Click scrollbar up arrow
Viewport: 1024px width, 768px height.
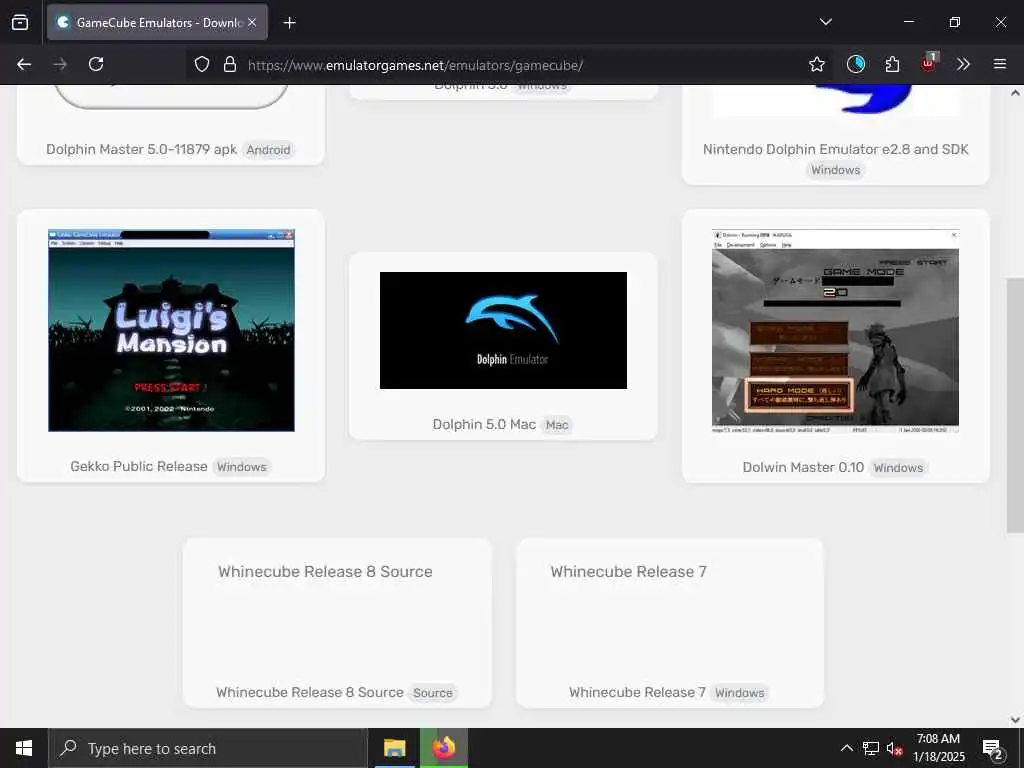tap(1015, 93)
